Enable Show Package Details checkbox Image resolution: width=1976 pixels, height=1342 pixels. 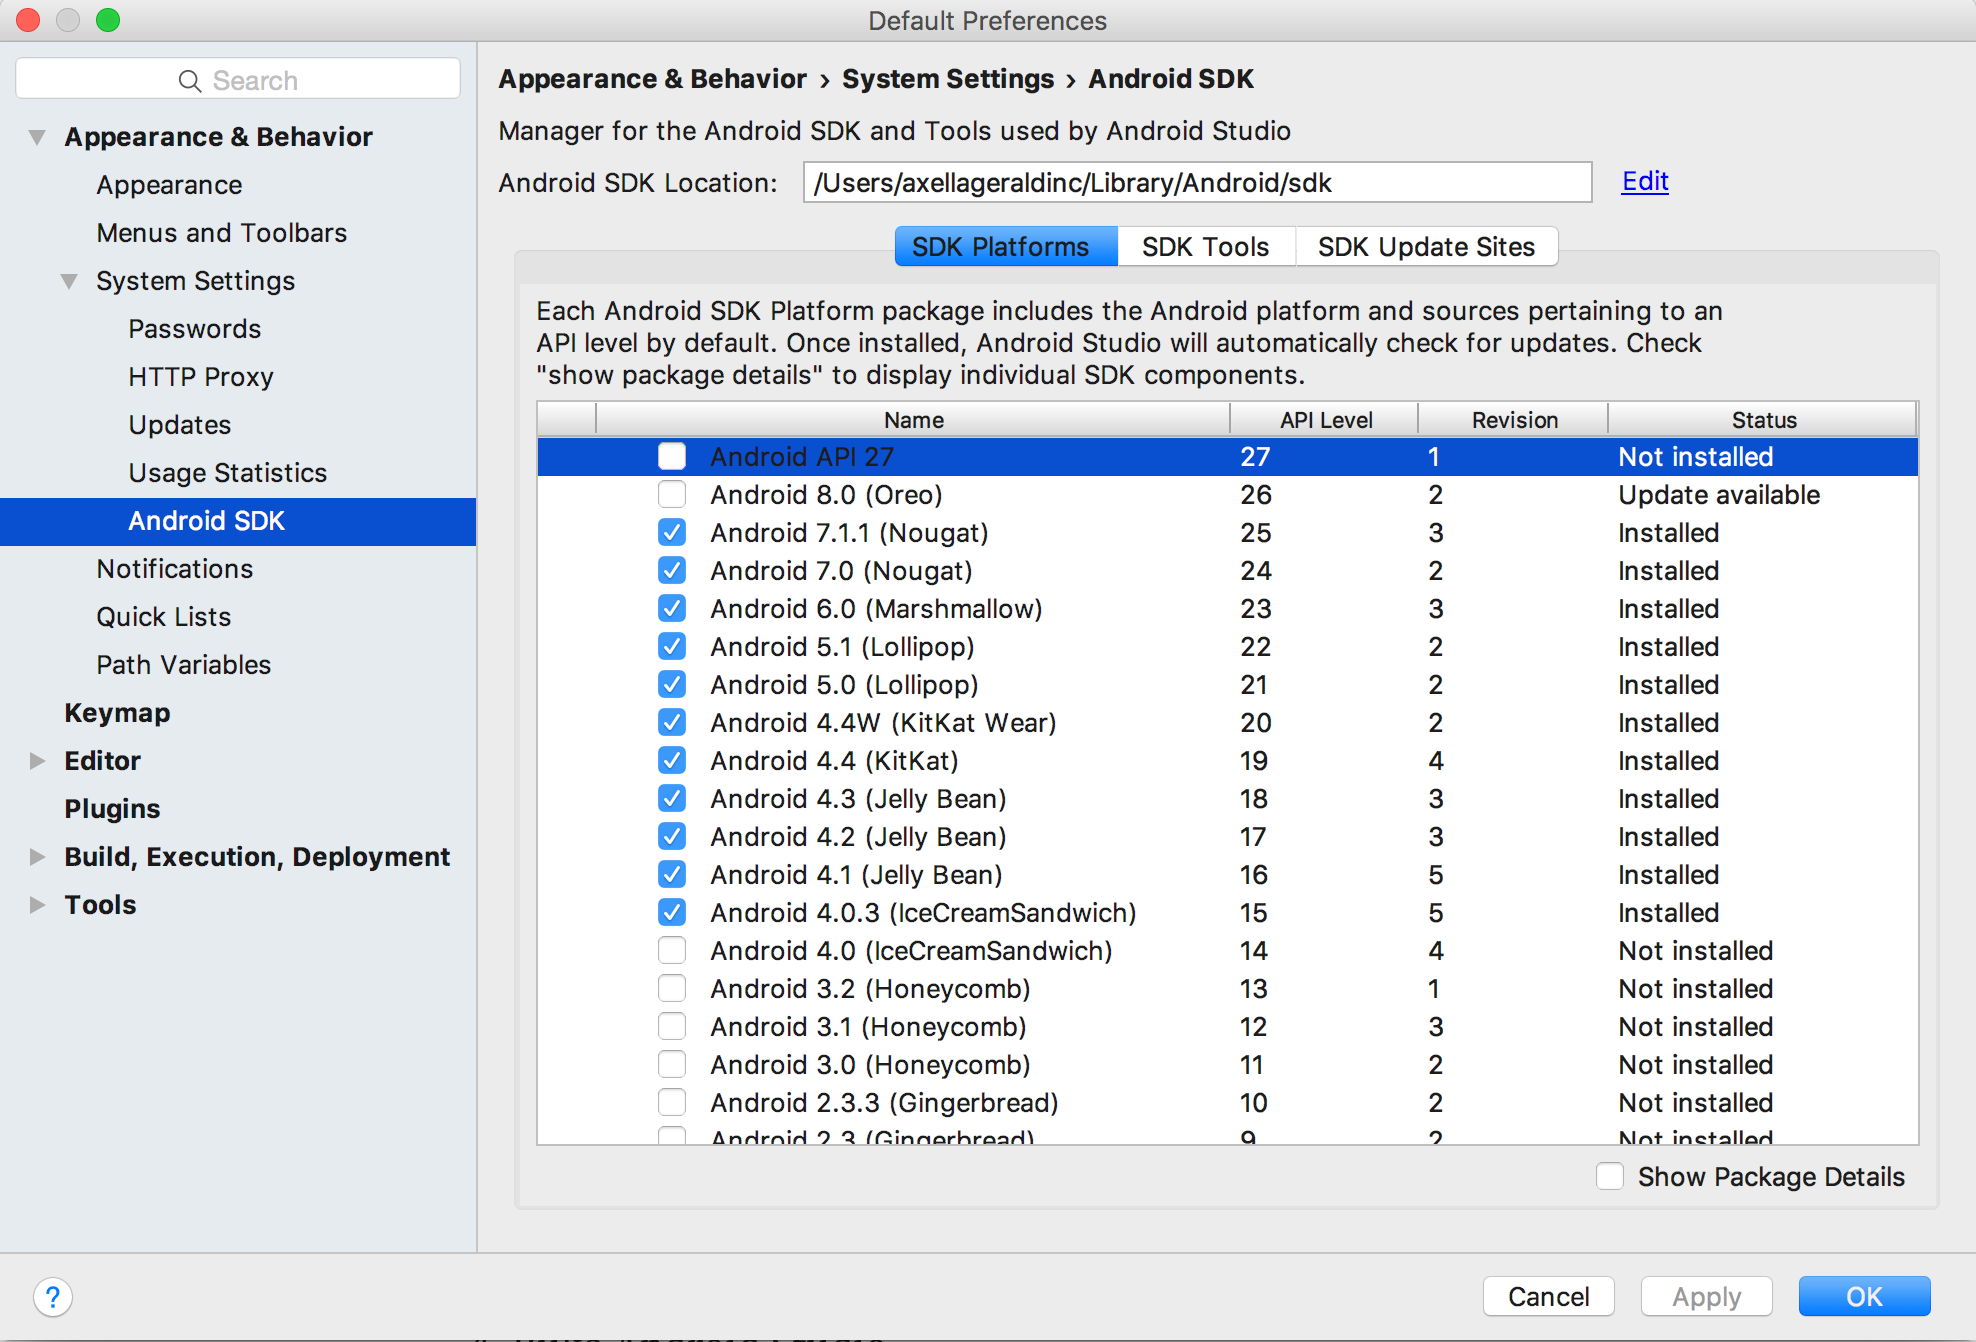tap(1610, 1177)
